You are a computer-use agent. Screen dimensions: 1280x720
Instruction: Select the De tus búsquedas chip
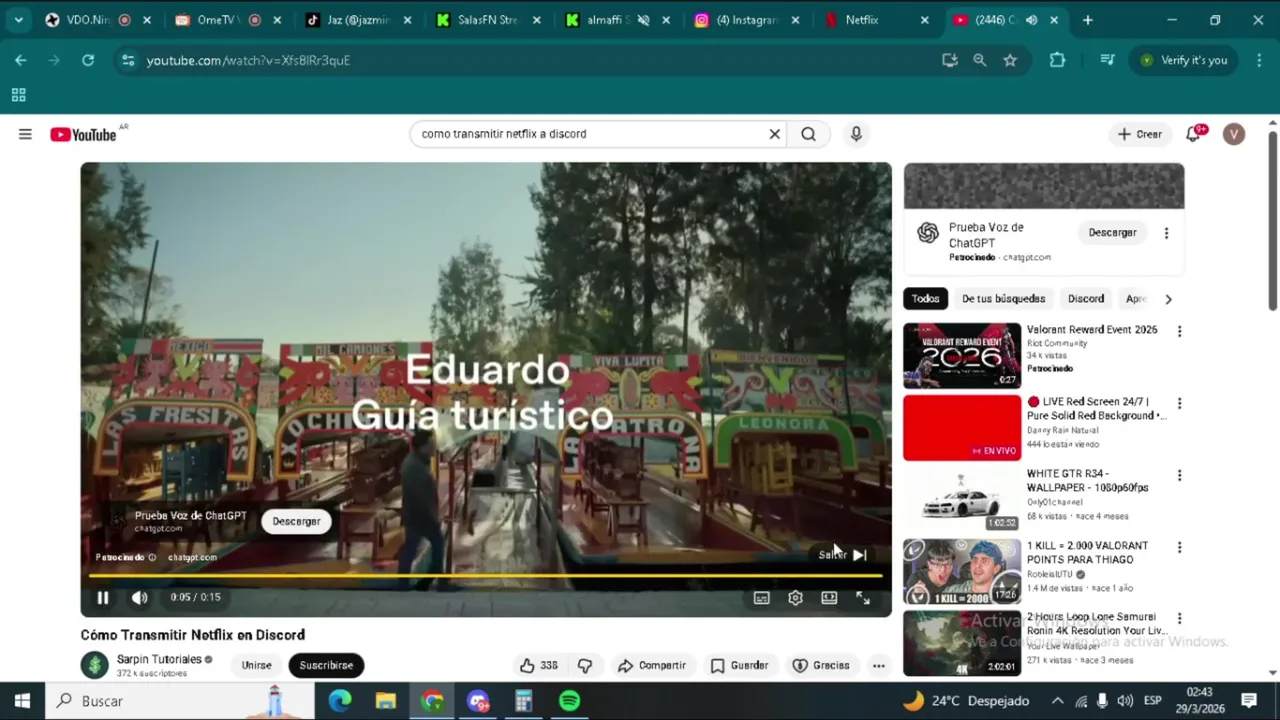[1003, 298]
